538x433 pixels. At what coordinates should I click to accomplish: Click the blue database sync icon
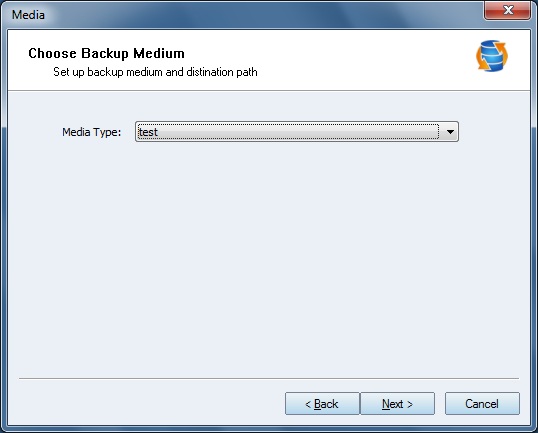492,56
